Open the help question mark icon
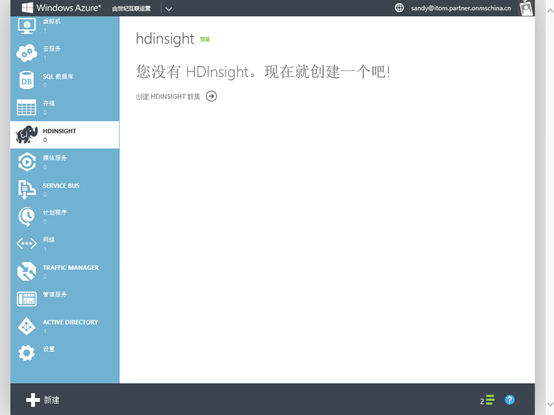This screenshot has height=415, width=554. click(509, 400)
